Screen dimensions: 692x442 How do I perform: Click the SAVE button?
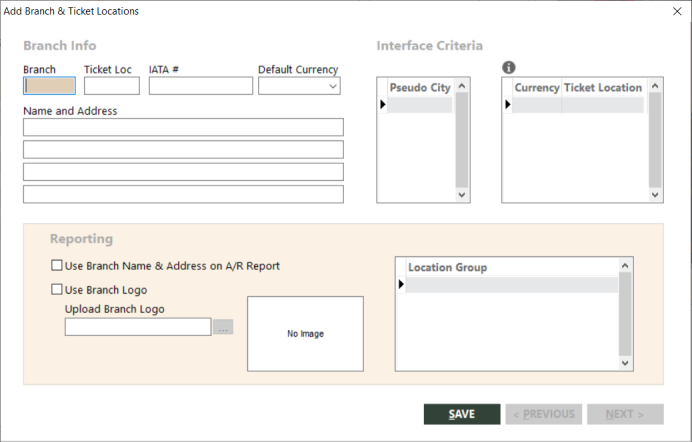pyautogui.click(x=462, y=414)
